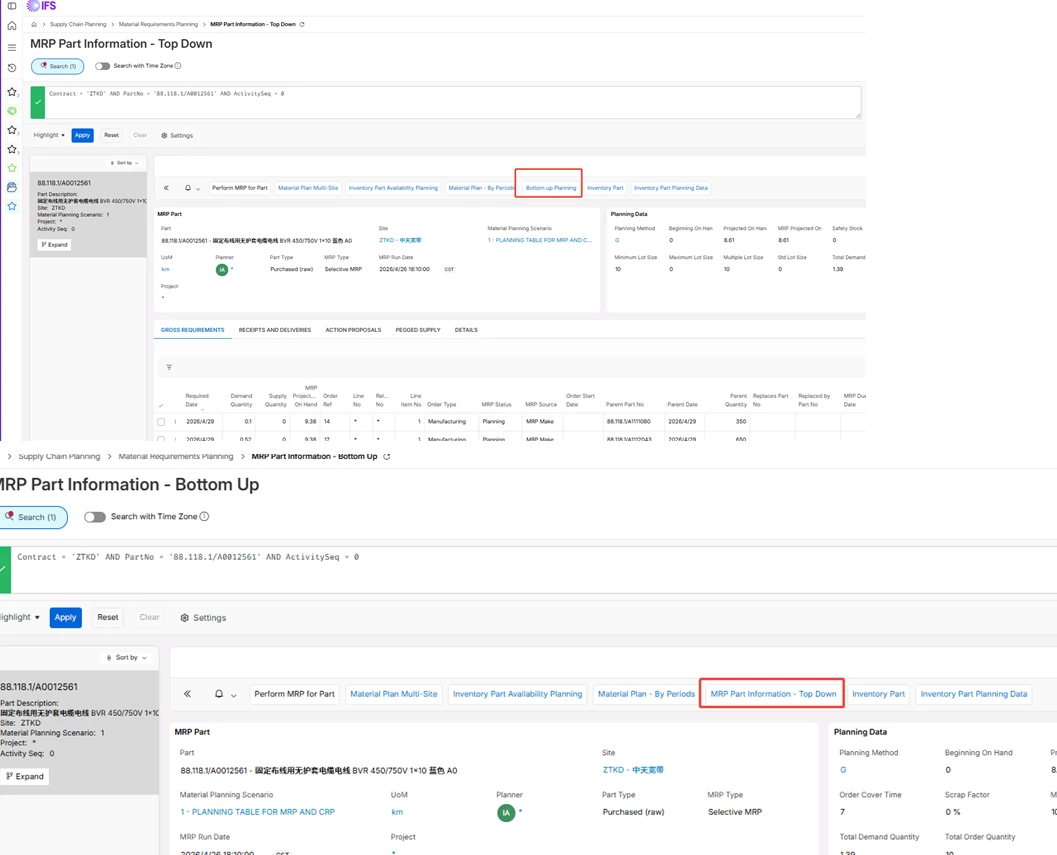1057x855 pixels.
Task: Click the IA planner avatar on Top Down page
Action: tap(222, 270)
